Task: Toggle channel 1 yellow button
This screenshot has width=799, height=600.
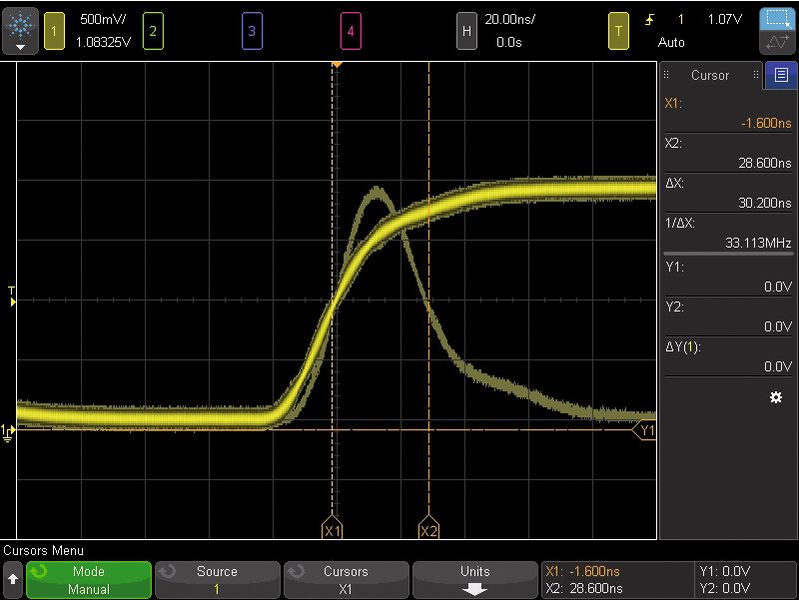Action: point(55,31)
